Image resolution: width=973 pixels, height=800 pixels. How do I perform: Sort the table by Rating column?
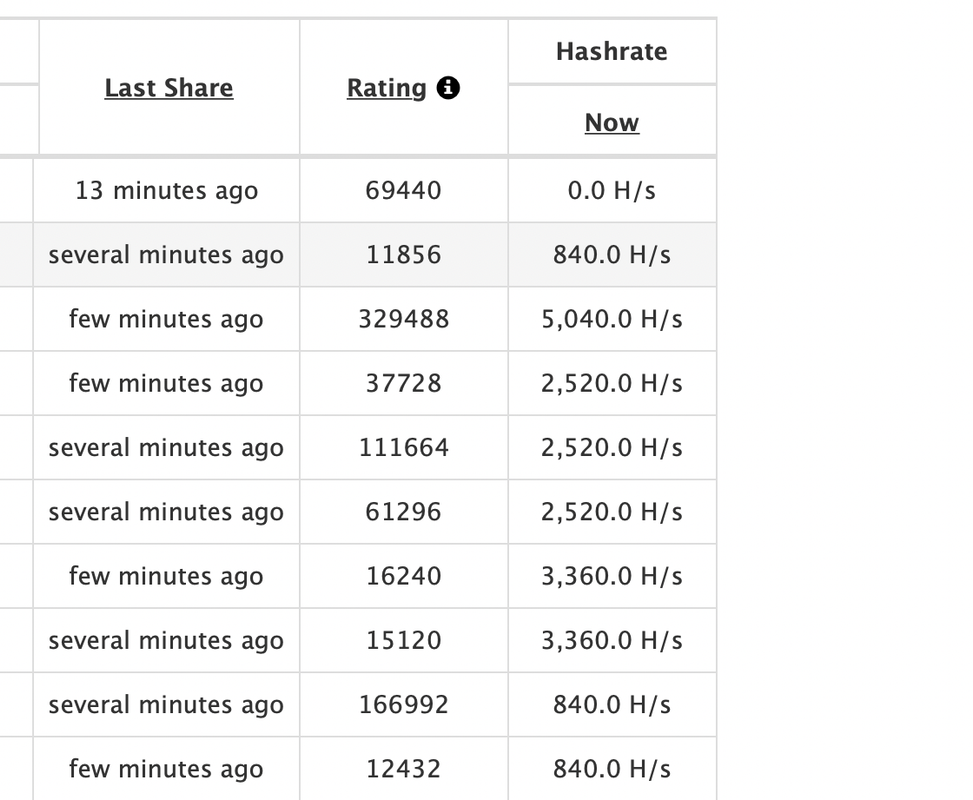coord(387,88)
